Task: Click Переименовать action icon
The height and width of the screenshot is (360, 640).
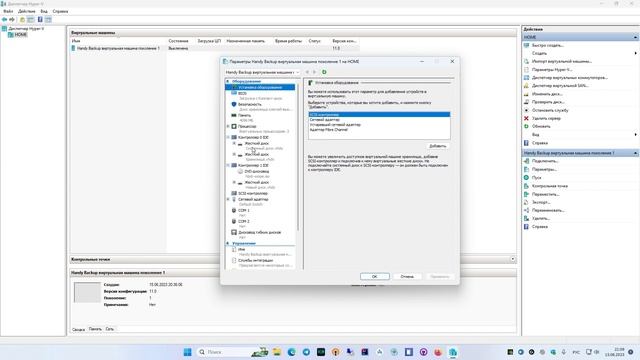Action: click(x=527, y=211)
